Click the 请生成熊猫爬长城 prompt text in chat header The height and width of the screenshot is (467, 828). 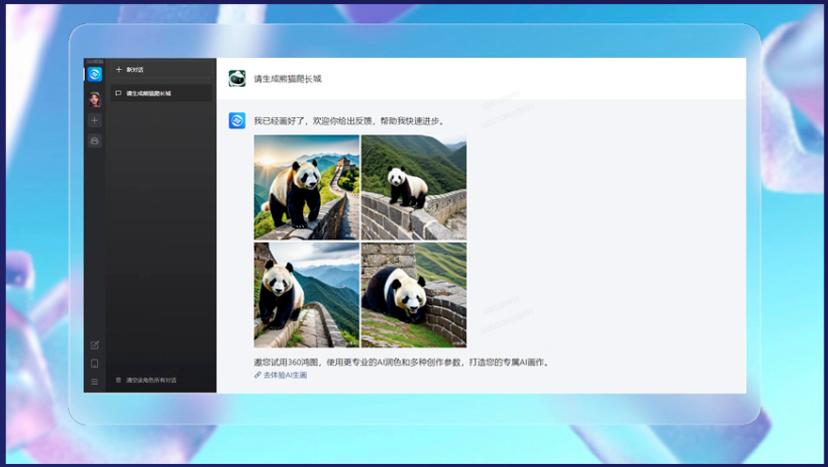pos(288,78)
